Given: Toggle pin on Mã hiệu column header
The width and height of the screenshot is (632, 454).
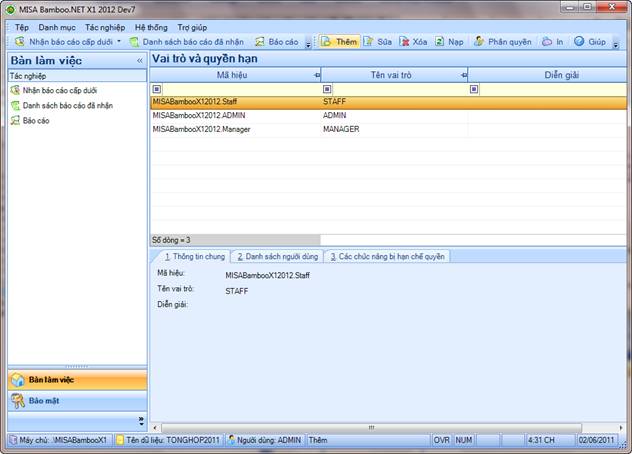Looking at the screenshot, I should point(317,75).
